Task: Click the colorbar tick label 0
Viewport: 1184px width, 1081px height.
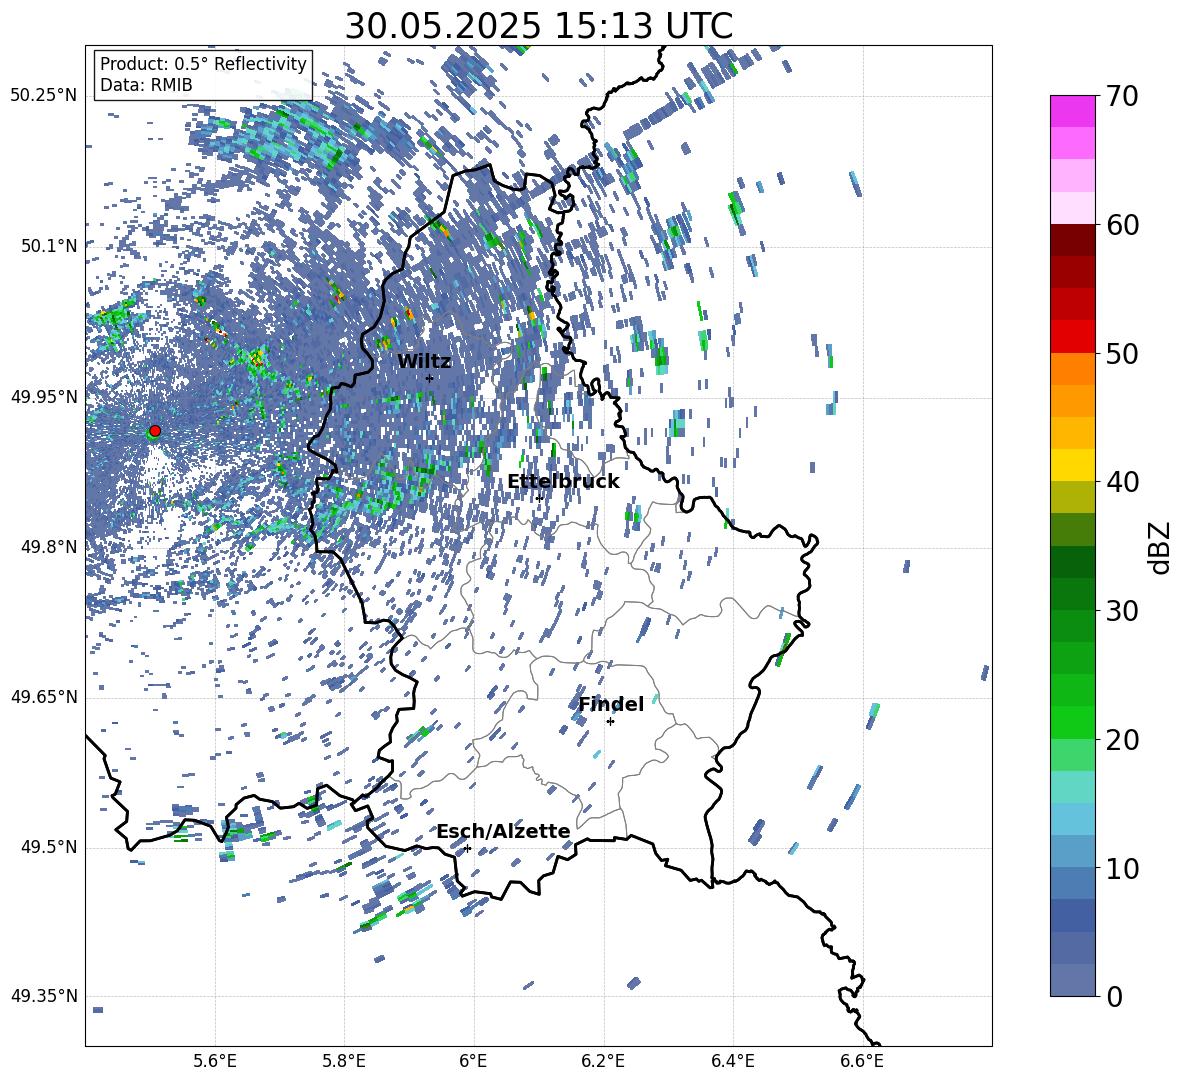Action: (x=1115, y=997)
